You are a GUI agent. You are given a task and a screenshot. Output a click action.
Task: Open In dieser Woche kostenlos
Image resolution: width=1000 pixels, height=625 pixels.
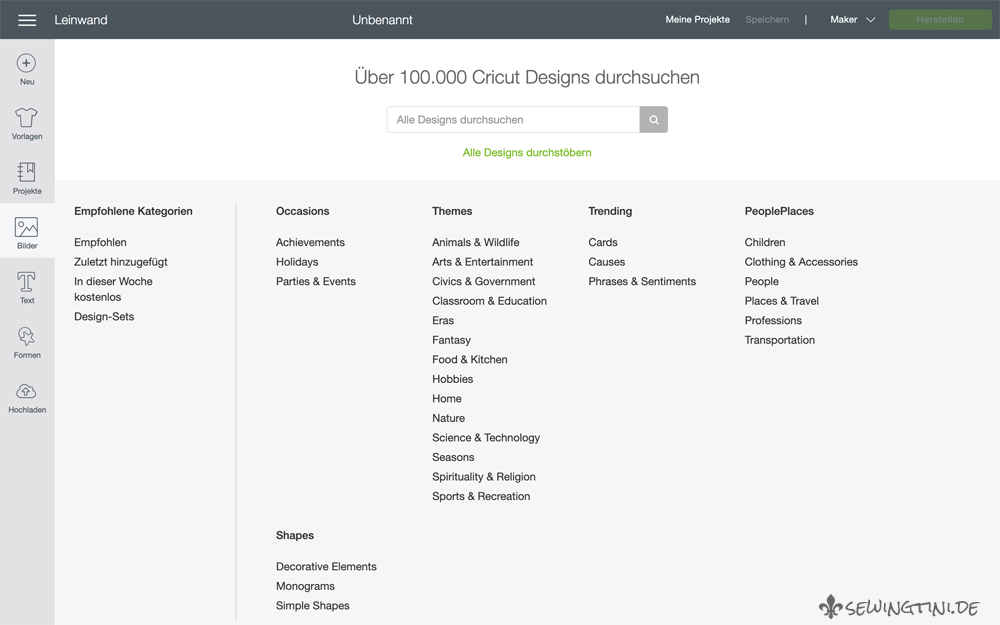click(x=113, y=289)
